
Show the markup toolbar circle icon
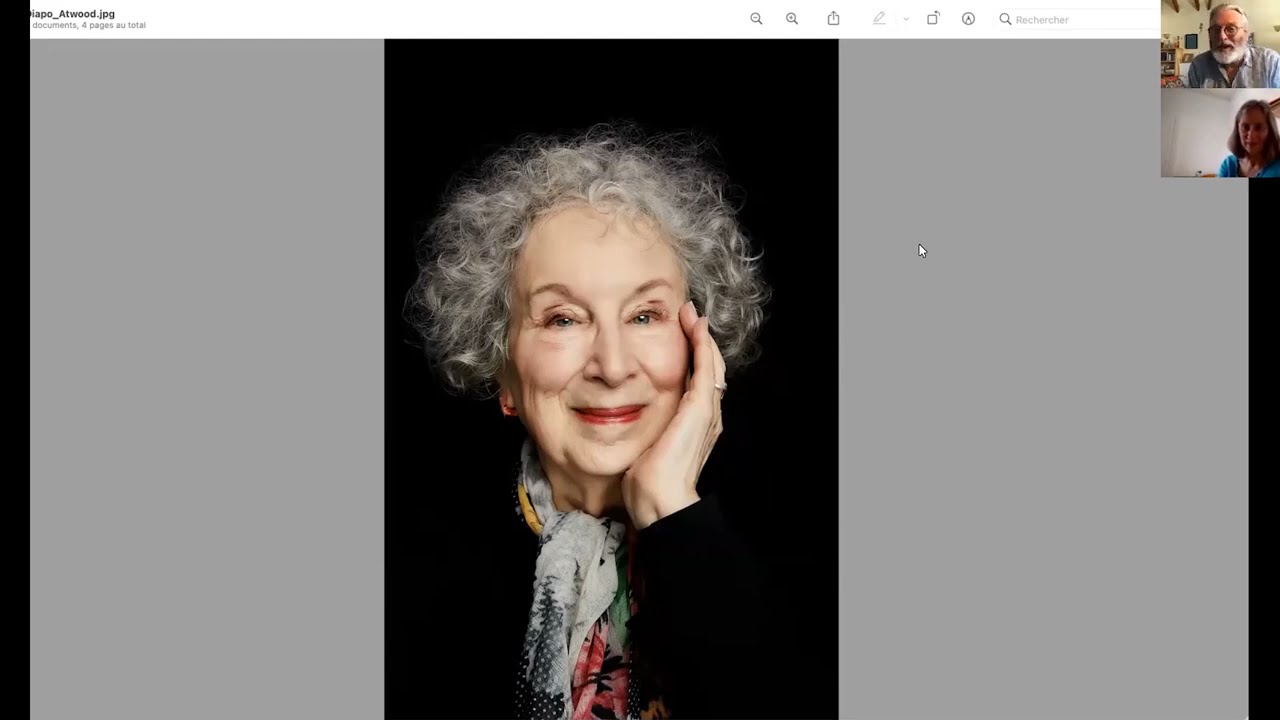[968, 19]
